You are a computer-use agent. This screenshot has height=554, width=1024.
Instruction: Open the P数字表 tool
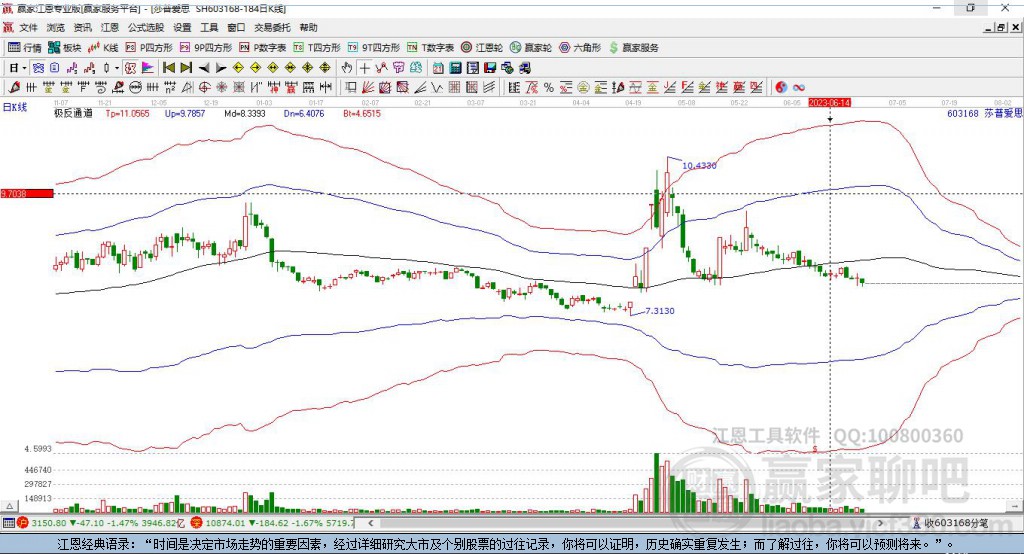[x=263, y=48]
